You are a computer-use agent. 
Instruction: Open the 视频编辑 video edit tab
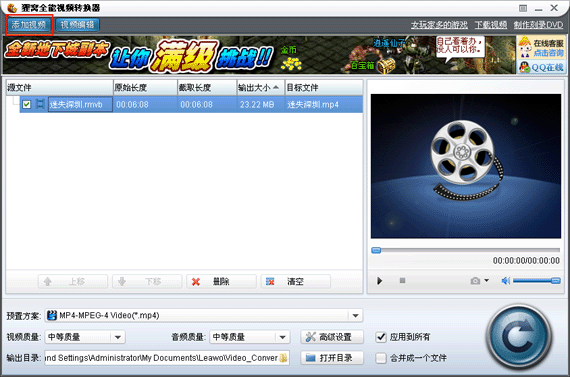point(77,25)
